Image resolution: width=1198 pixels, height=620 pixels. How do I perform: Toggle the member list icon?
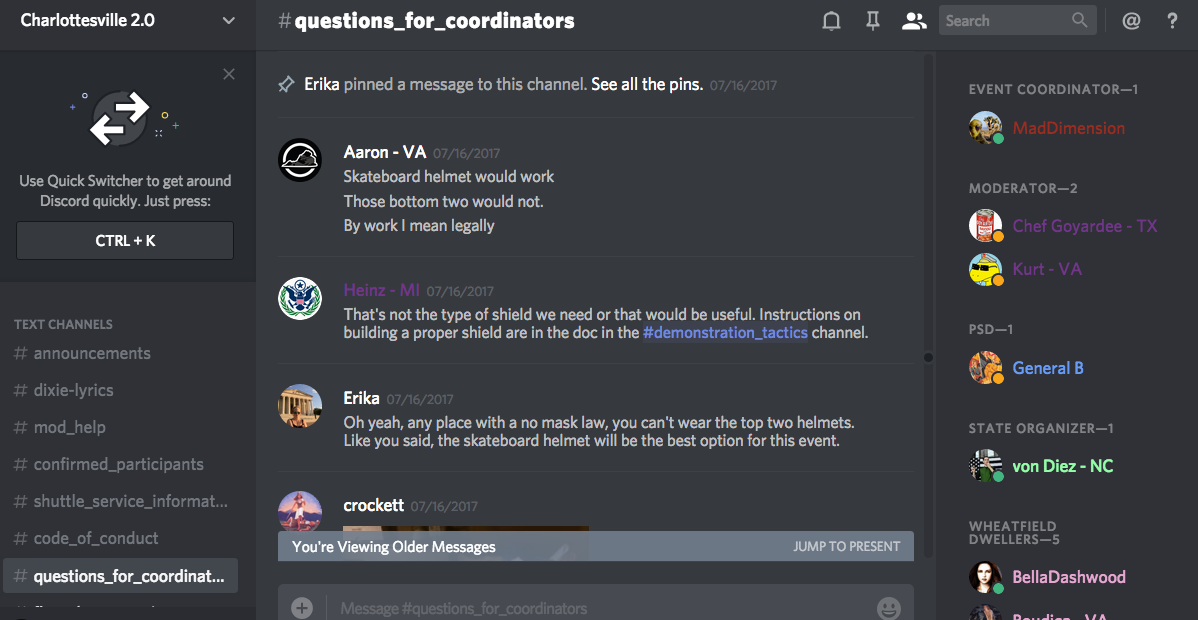(913, 21)
